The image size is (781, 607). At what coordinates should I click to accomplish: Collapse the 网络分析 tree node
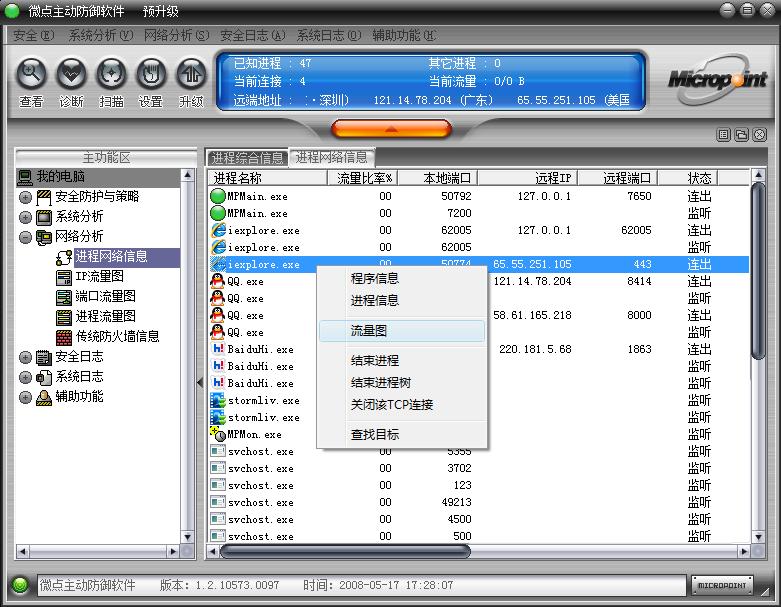click(25, 238)
